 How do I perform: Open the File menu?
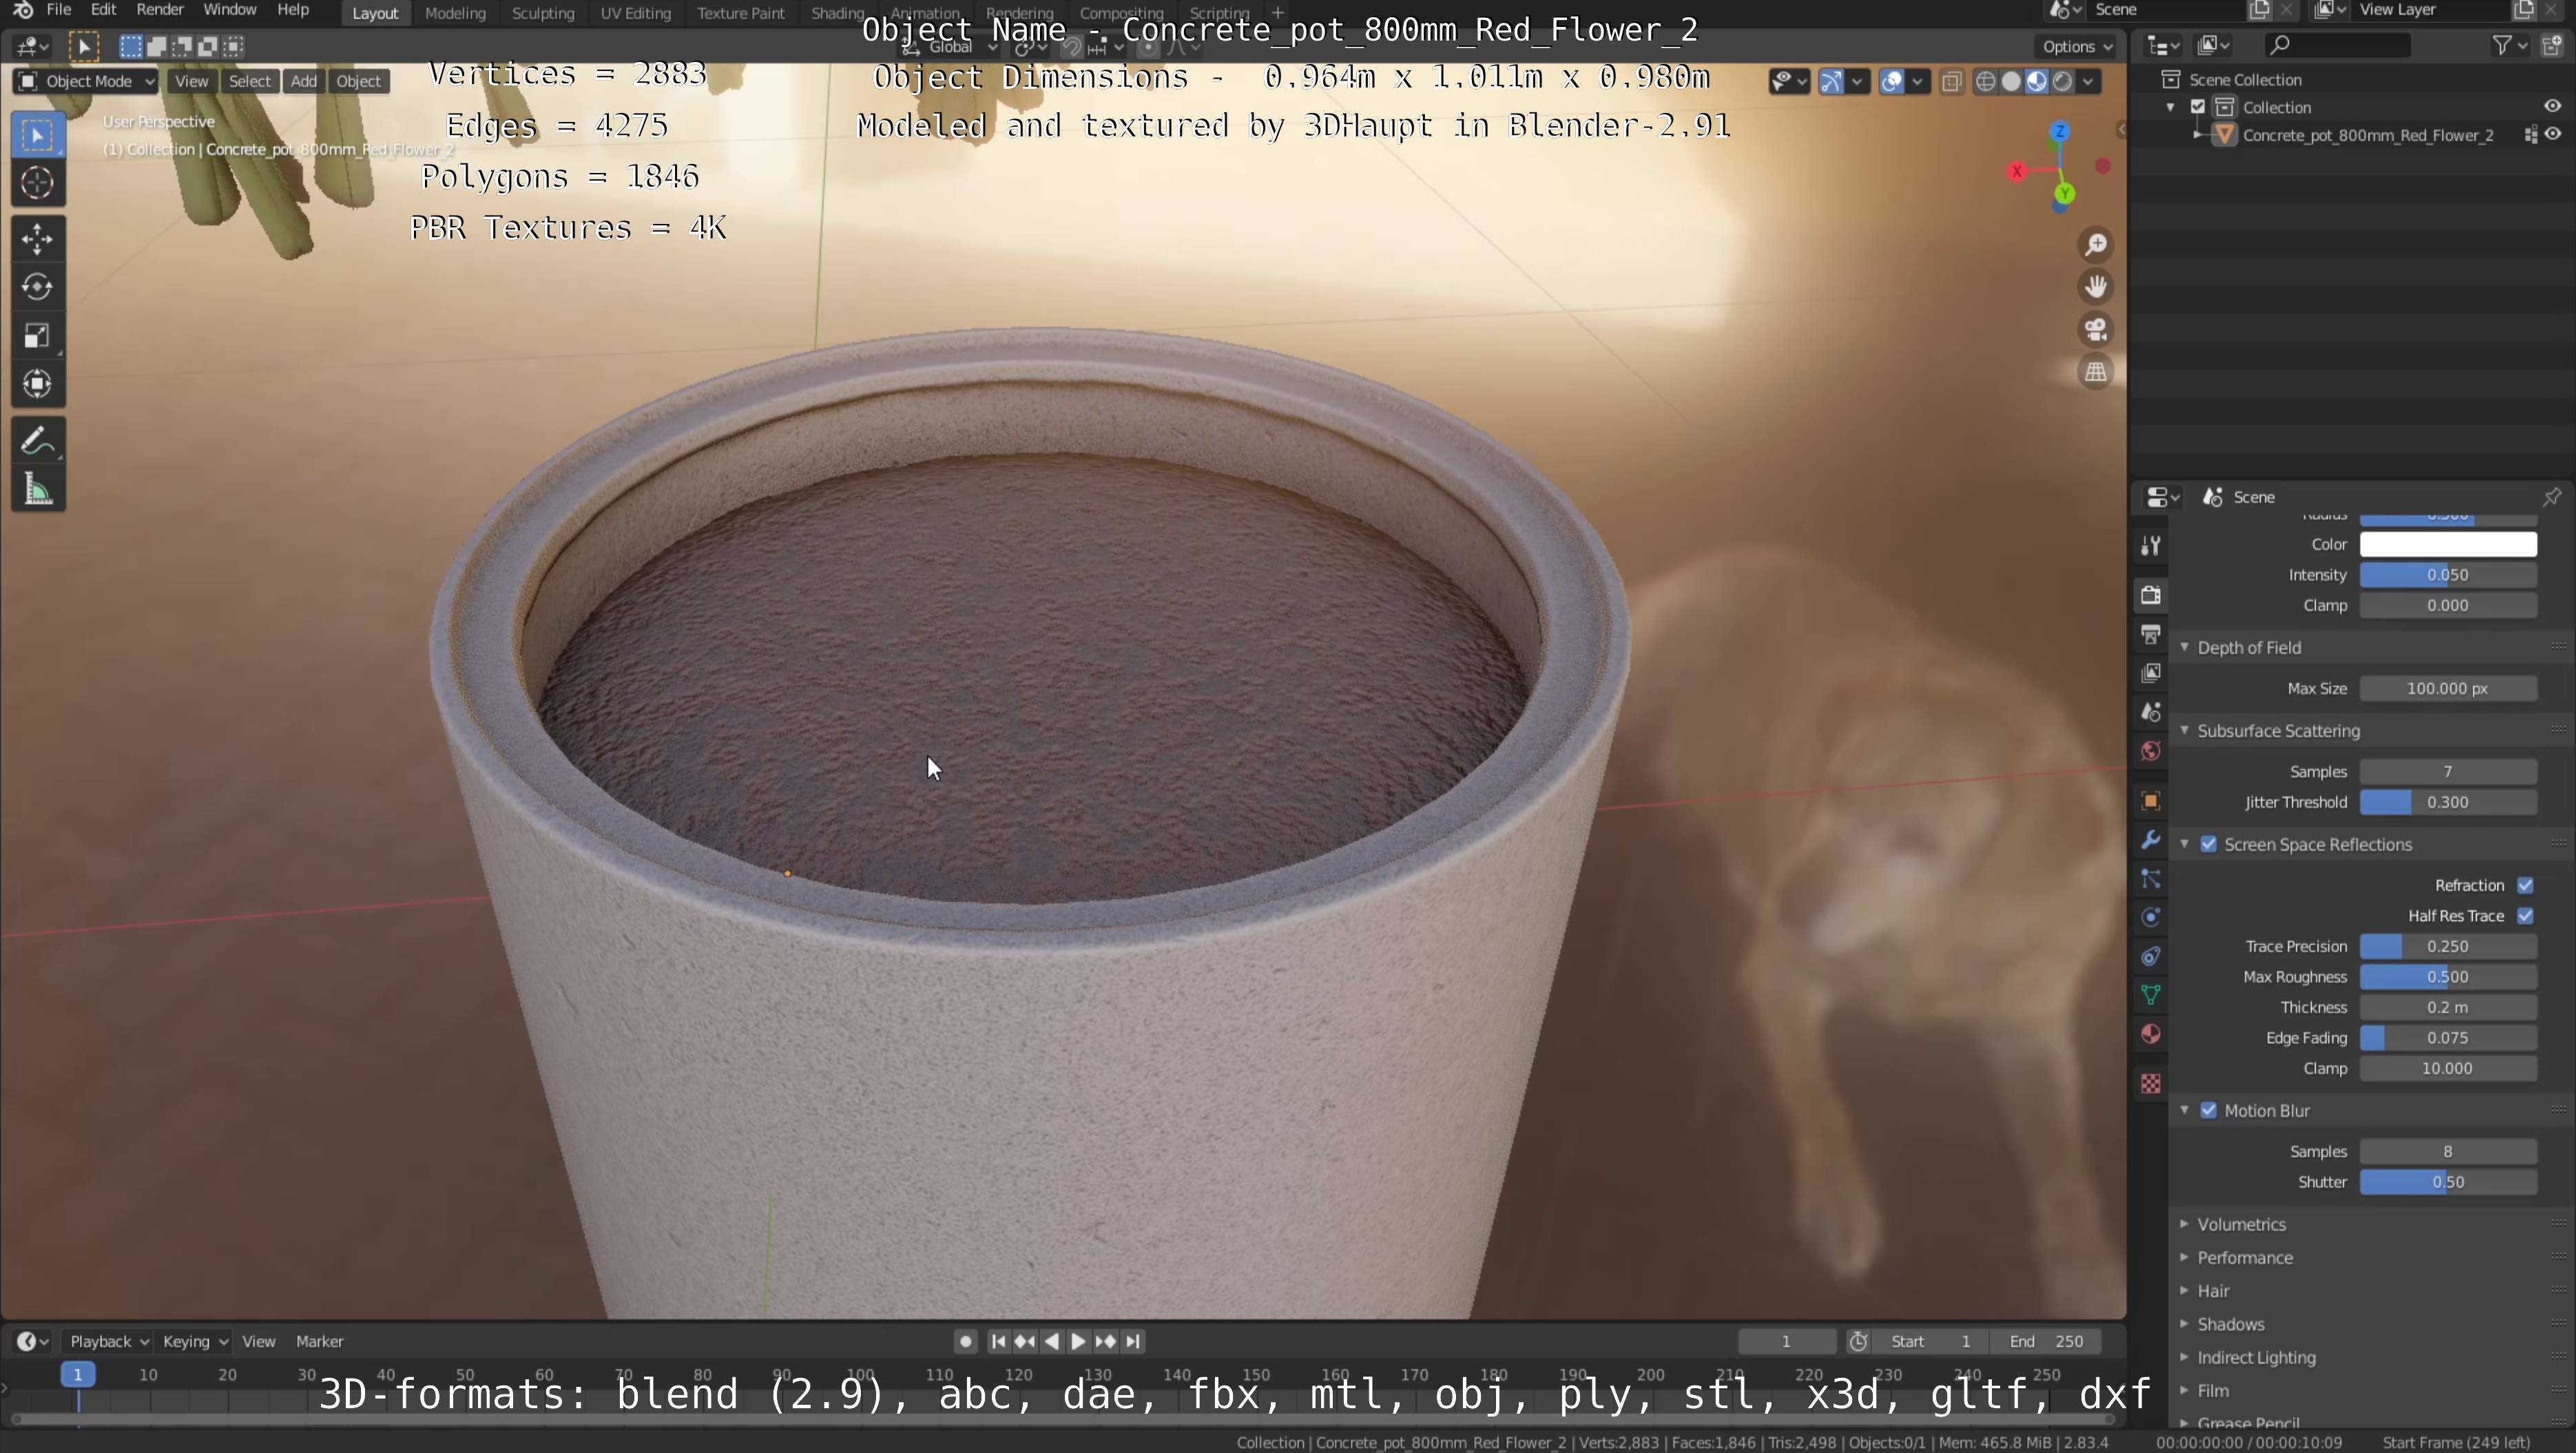tap(59, 10)
